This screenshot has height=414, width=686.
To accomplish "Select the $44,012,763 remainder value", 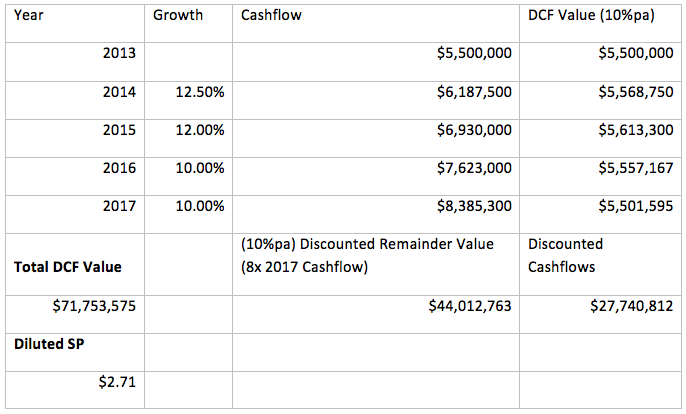I will (x=469, y=305).
